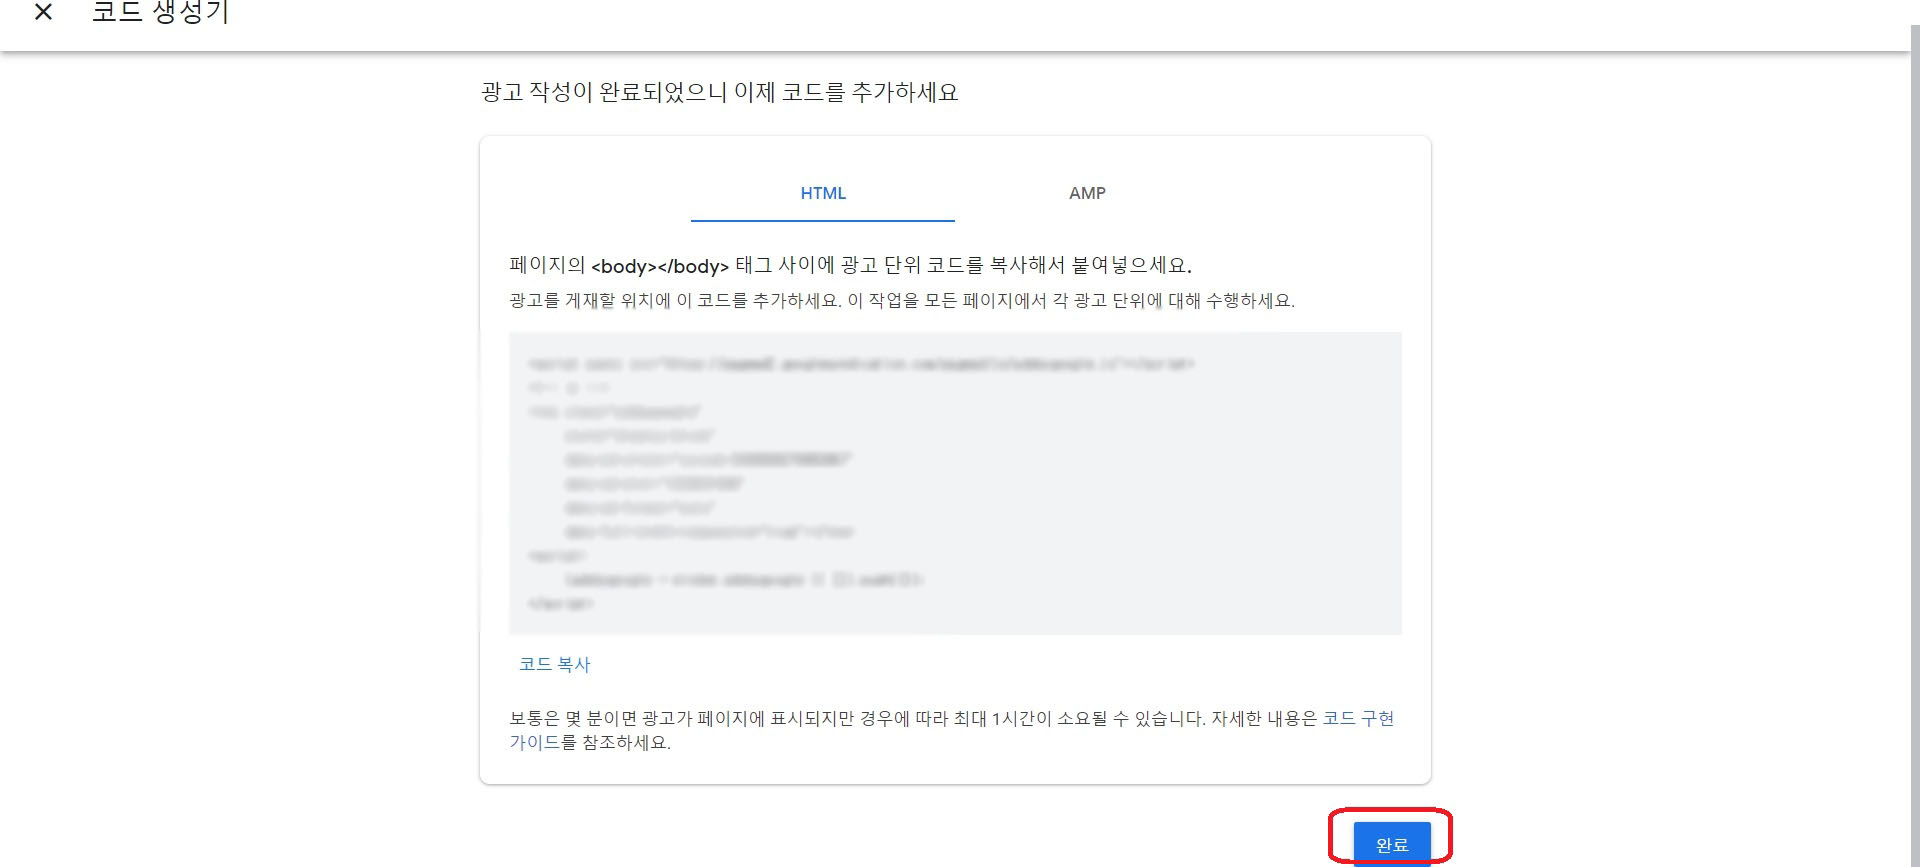This screenshot has height=867, width=1920.
Task: Click the blue 완료 button
Action: pos(1392,844)
